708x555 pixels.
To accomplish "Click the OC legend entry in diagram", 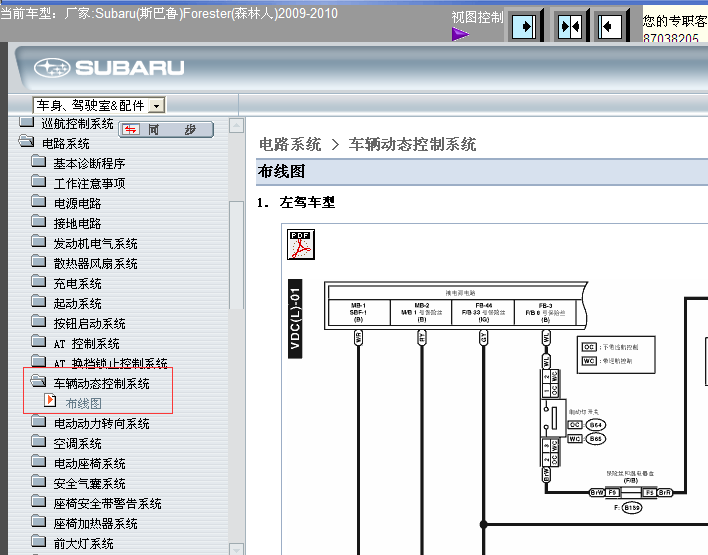I will [610, 347].
